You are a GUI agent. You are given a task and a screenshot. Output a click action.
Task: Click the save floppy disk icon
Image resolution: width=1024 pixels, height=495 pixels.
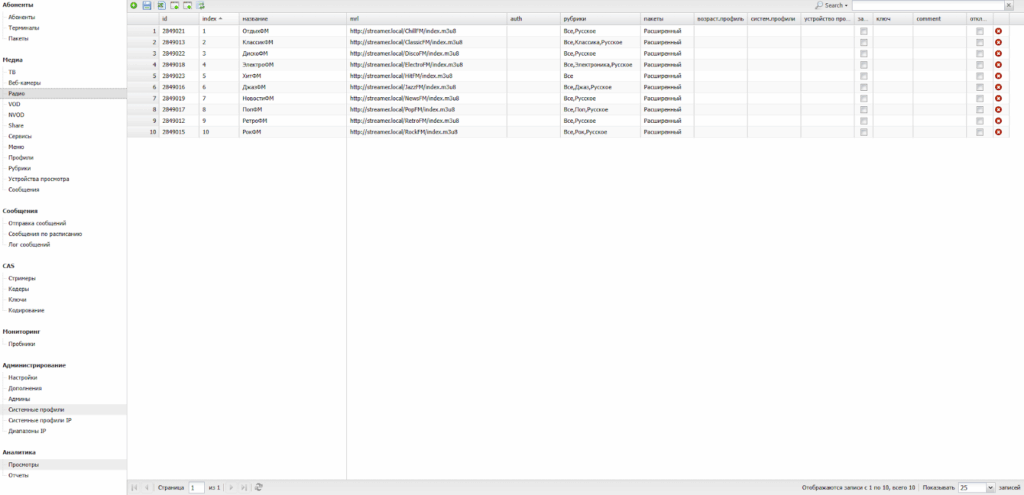click(x=147, y=6)
